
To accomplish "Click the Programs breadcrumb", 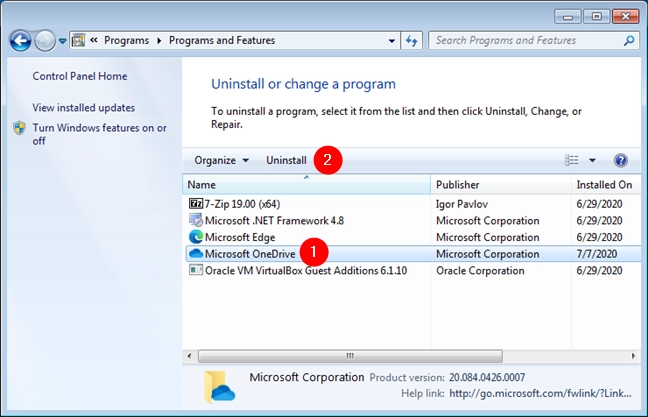I will [x=126, y=41].
